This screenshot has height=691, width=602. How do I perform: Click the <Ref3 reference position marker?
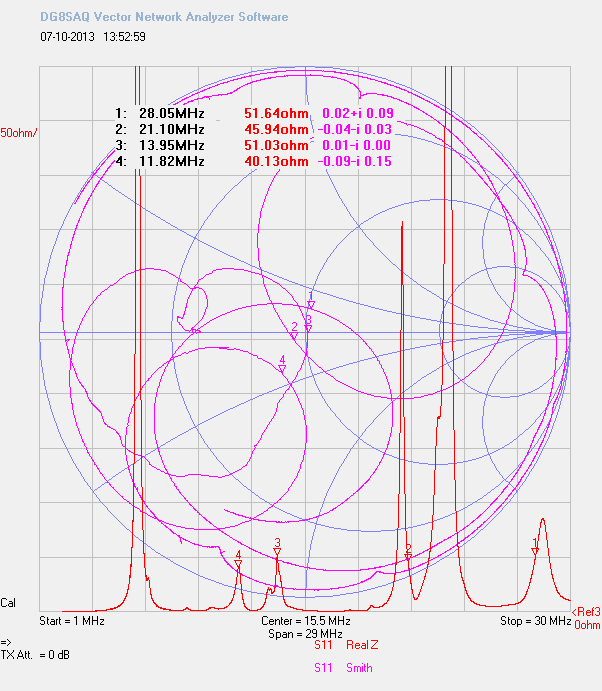pos(586,612)
